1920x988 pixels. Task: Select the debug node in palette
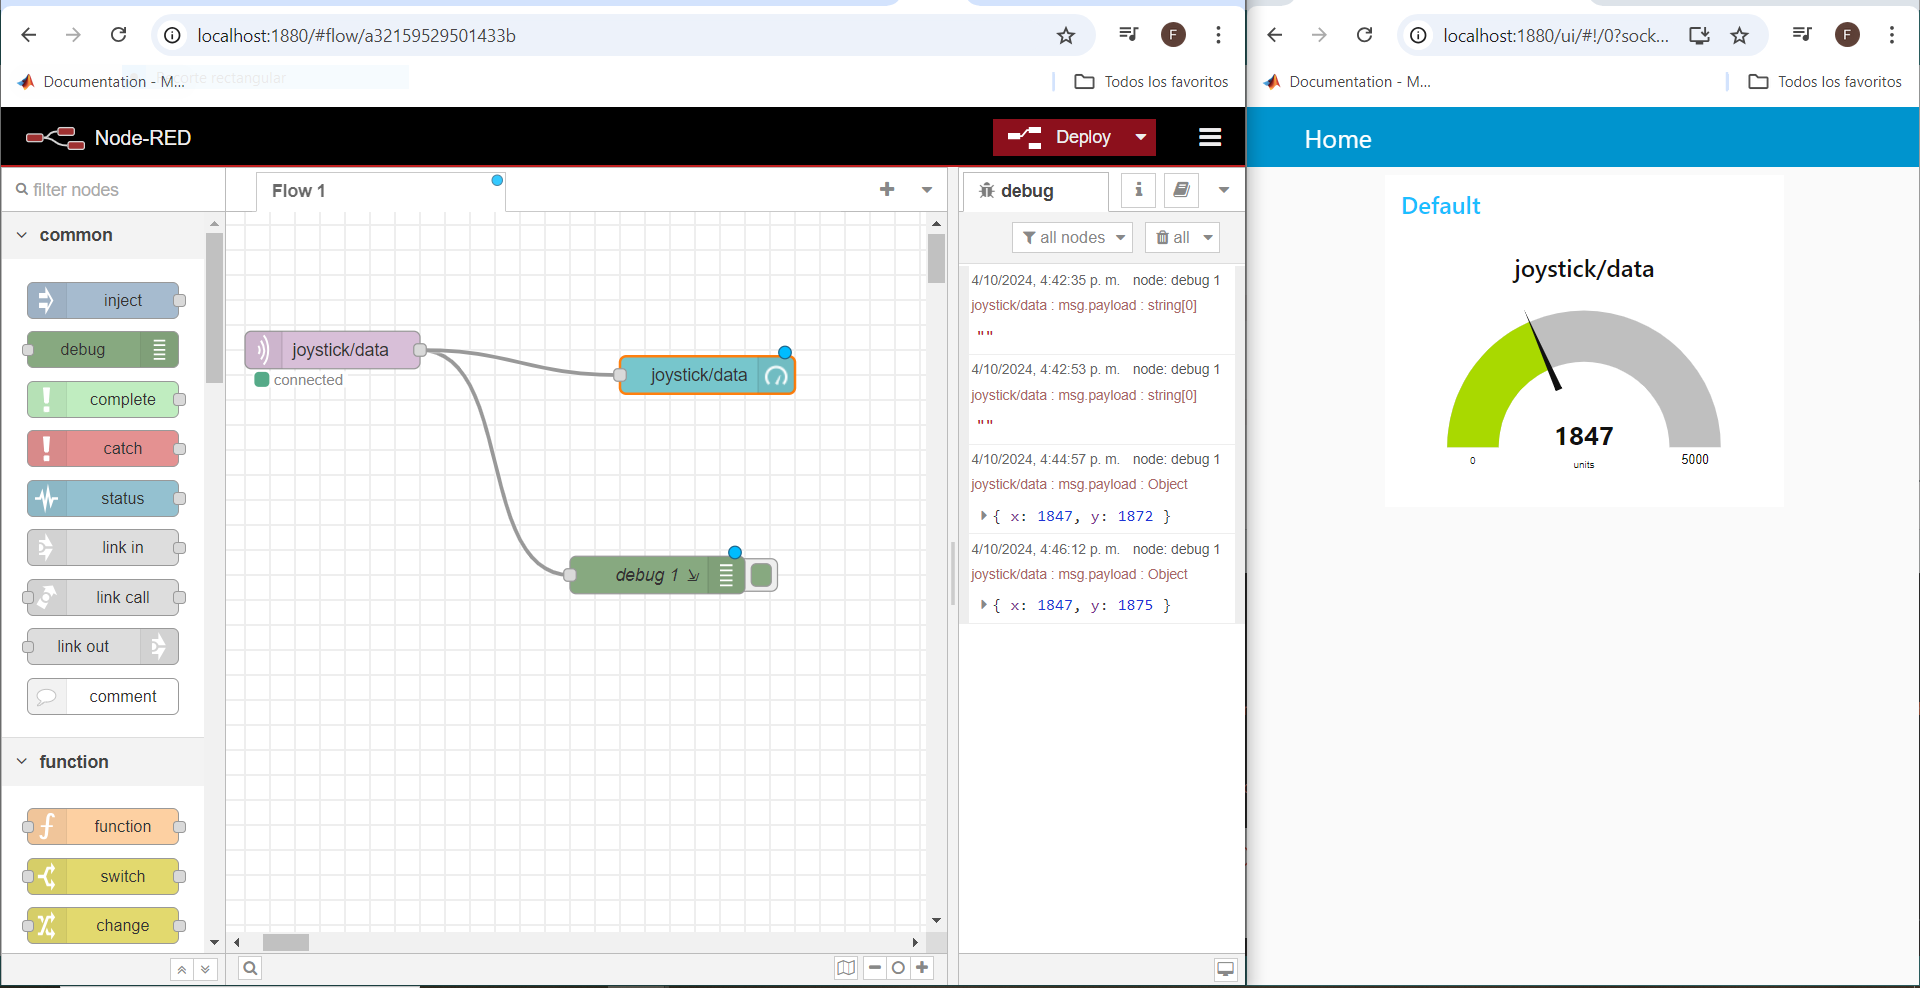[103, 350]
